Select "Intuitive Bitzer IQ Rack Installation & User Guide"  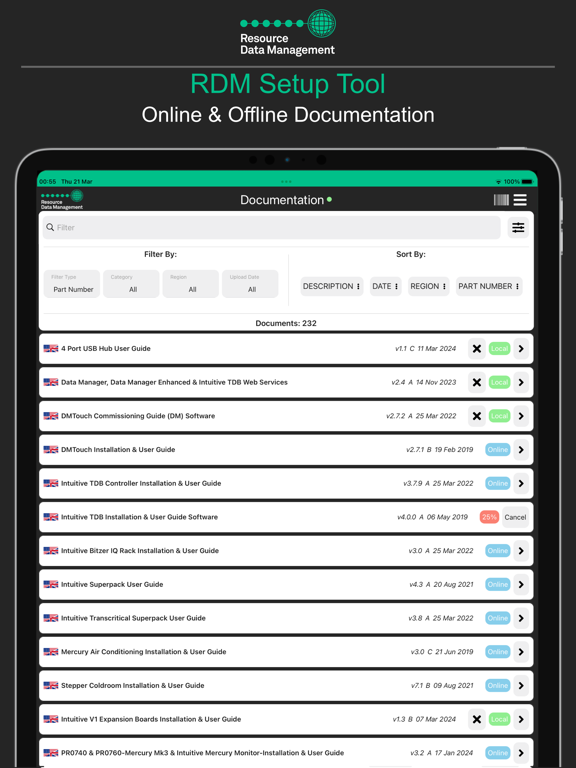pyautogui.click(x=140, y=551)
